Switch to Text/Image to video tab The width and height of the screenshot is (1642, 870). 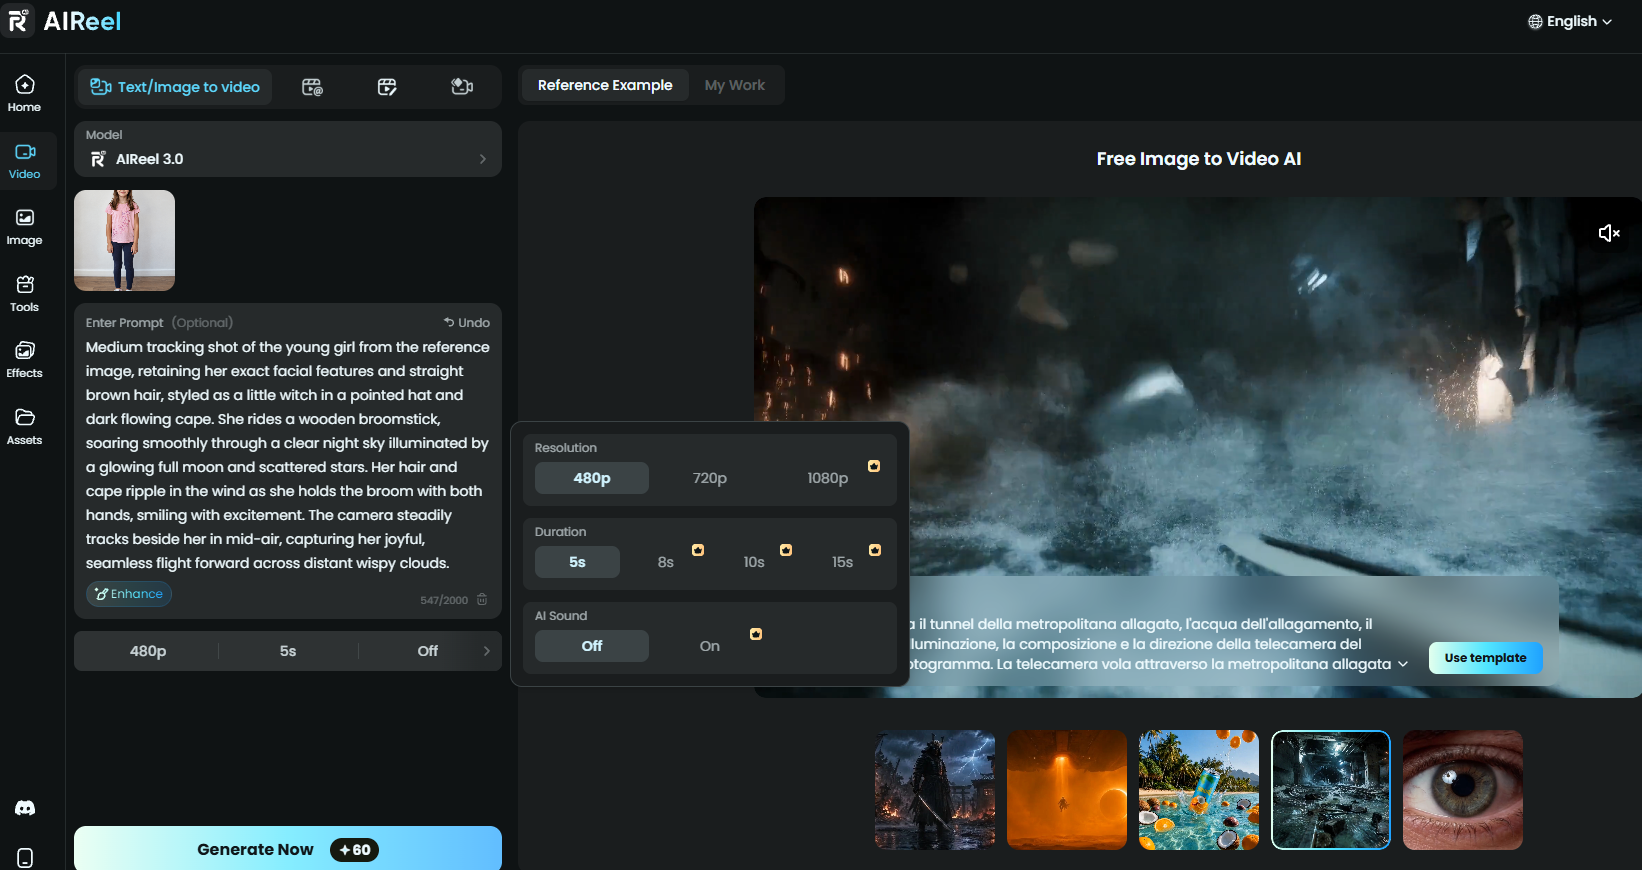click(175, 87)
